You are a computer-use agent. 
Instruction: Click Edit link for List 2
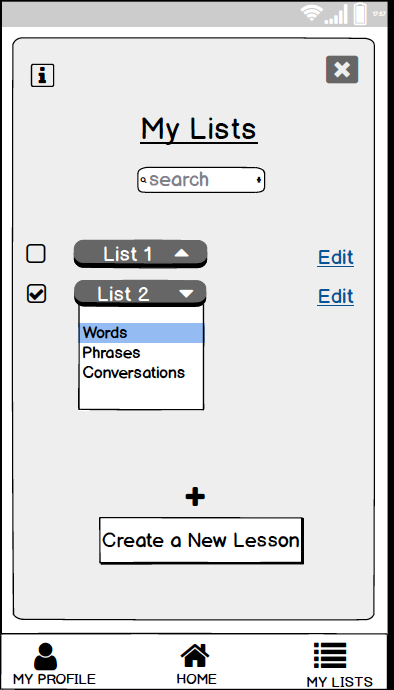click(x=336, y=297)
